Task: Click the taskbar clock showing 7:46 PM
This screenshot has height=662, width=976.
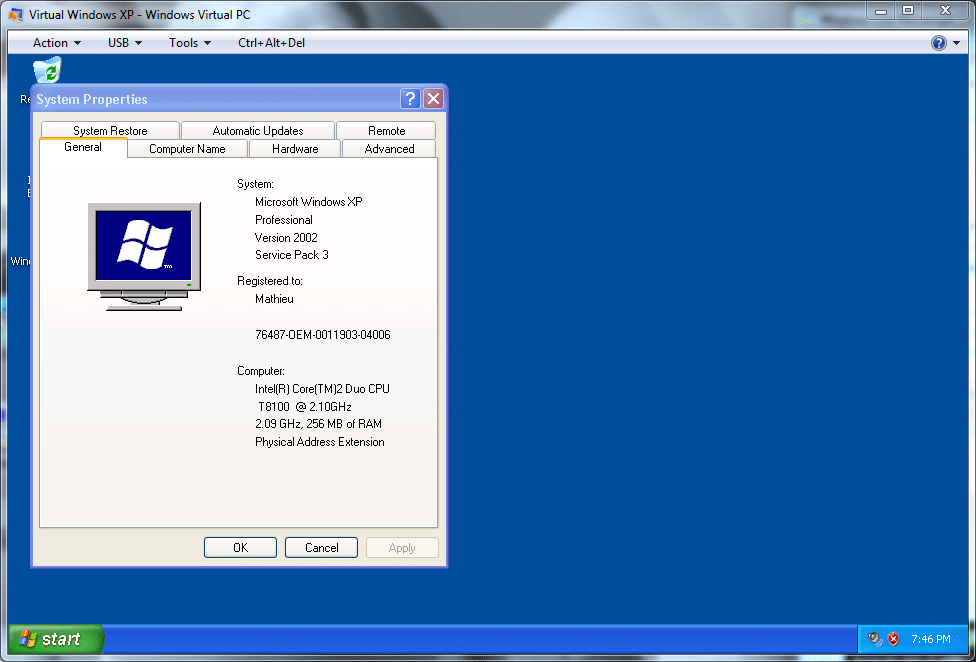Action: 930,639
